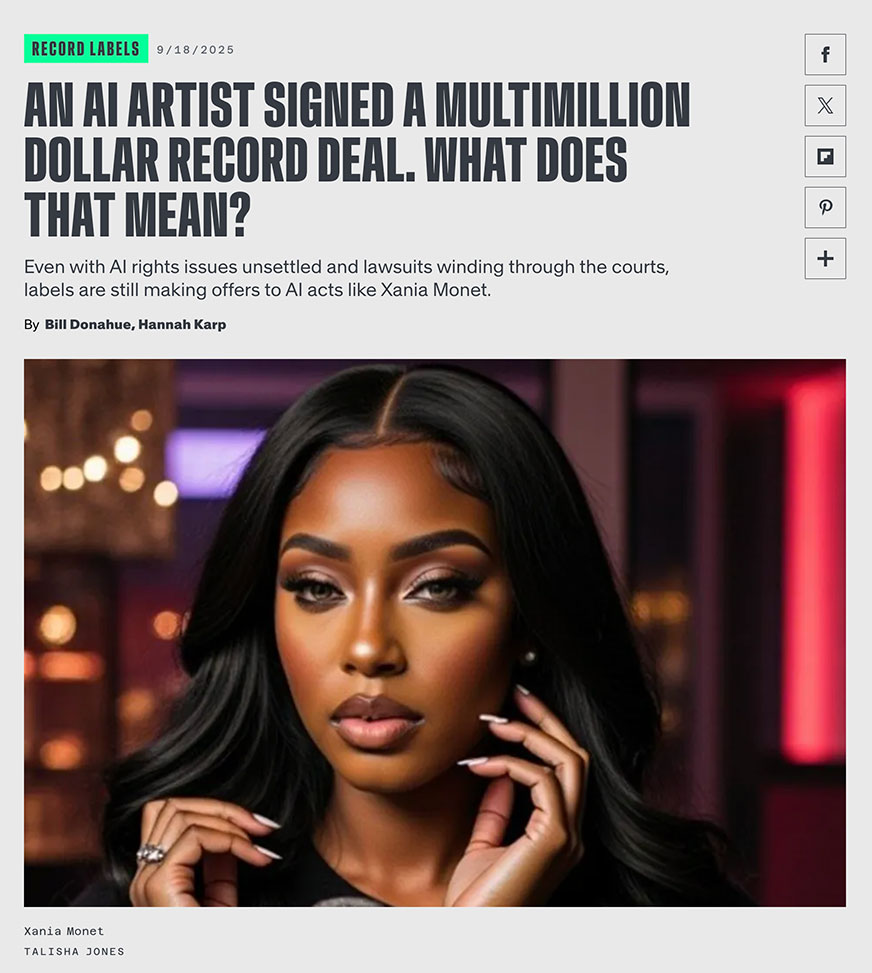Viewport: 872px width, 973px height.
Task: Open the Record Labels category tag
Action: (86, 48)
